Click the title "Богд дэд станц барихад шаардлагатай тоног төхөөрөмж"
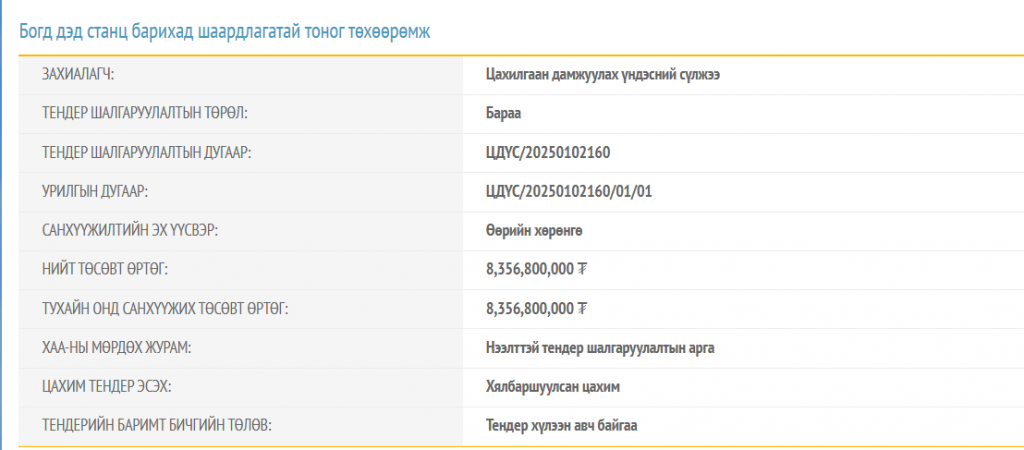This screenshot has height=450, width=1024. coord(225,31)
